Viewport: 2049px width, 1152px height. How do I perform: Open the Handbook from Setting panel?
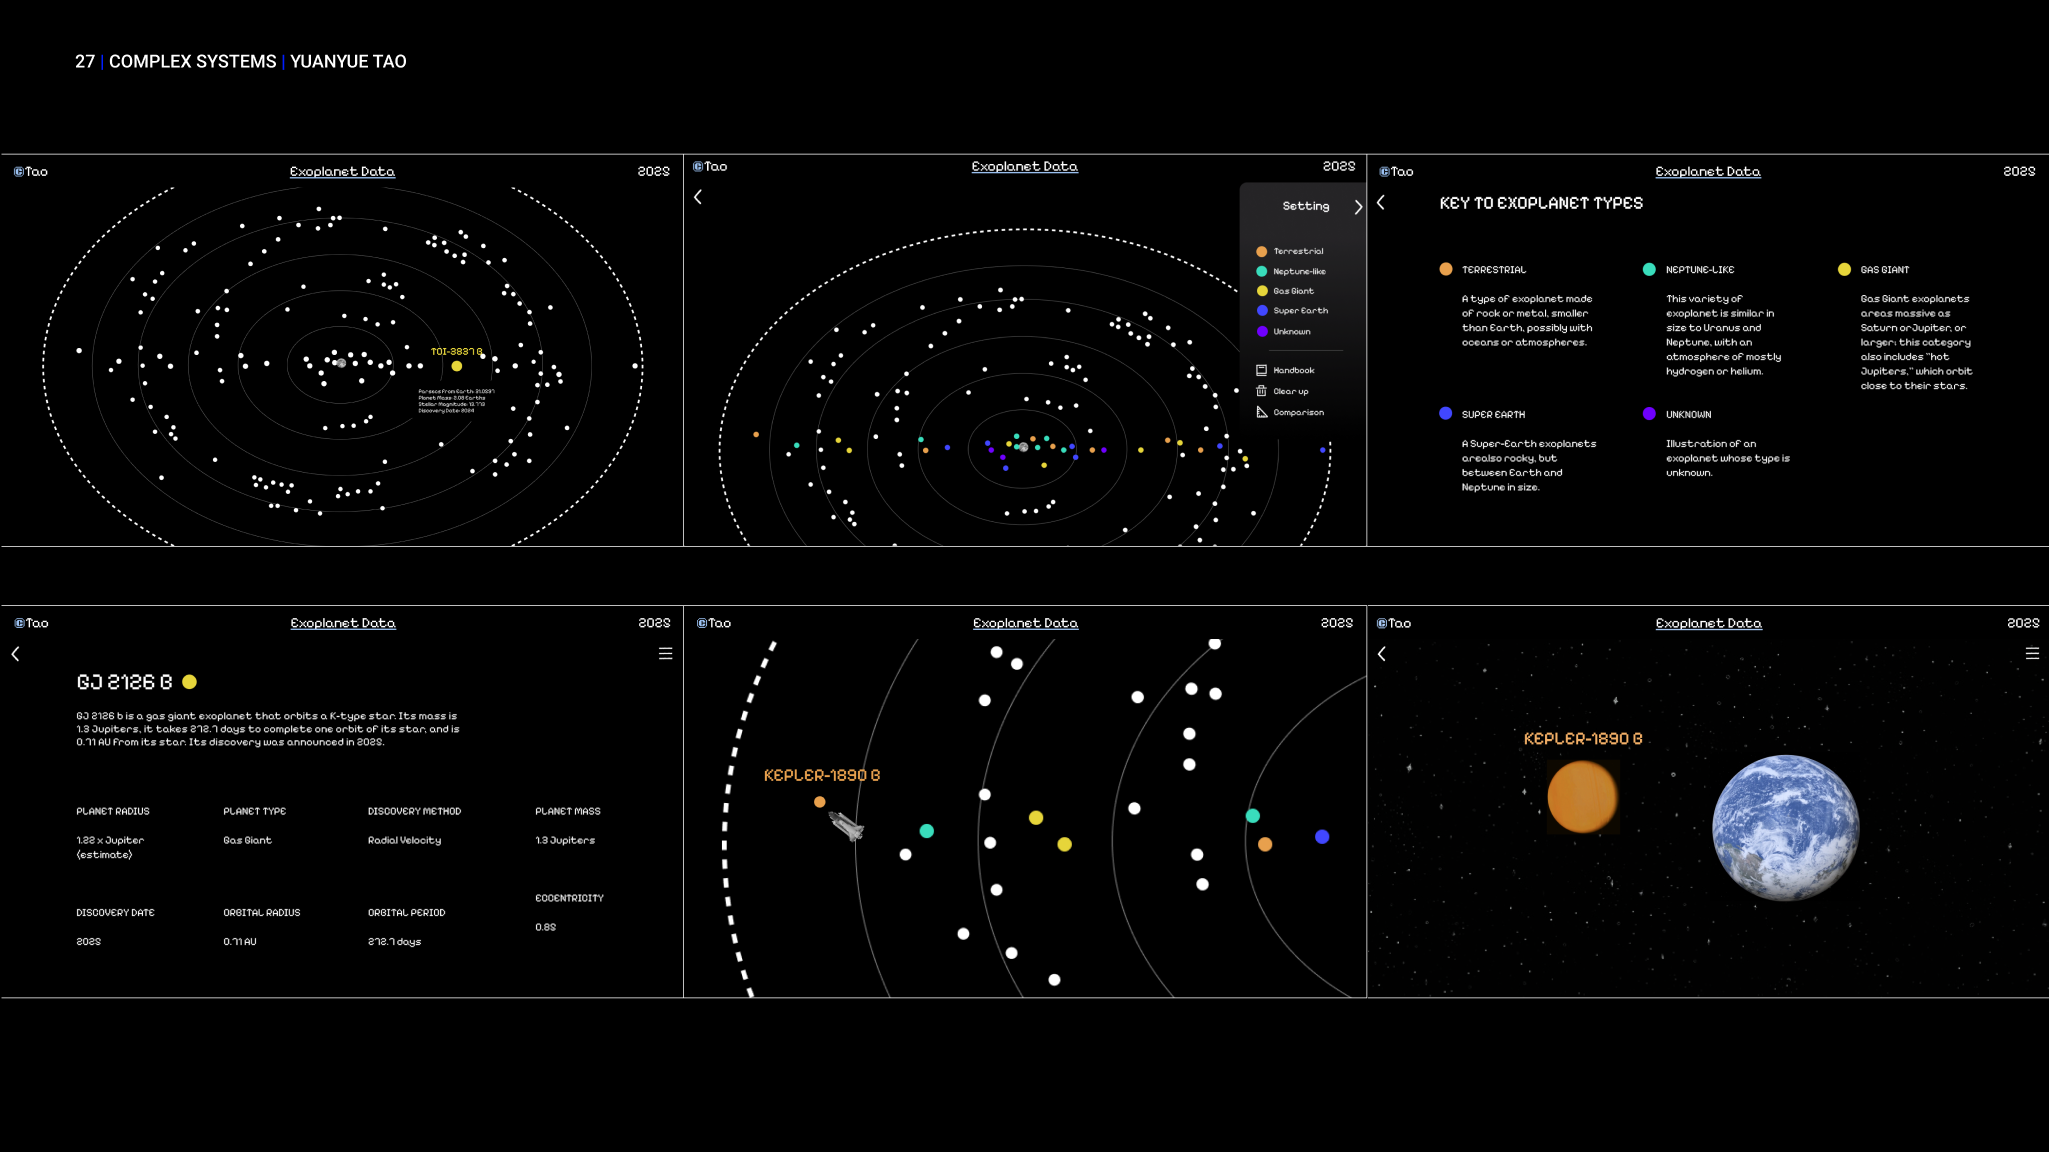(x=1292, y=371)
